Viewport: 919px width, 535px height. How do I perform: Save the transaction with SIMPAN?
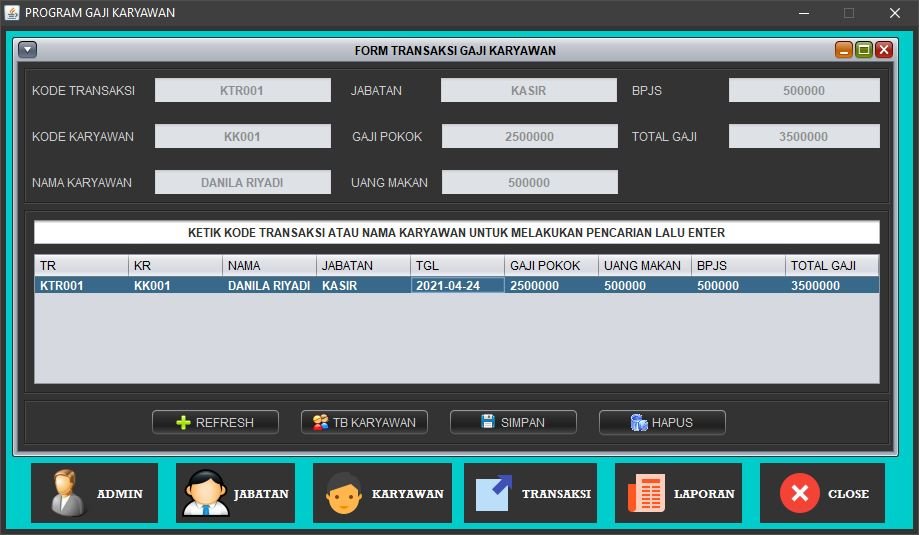[x=513, y=422]
